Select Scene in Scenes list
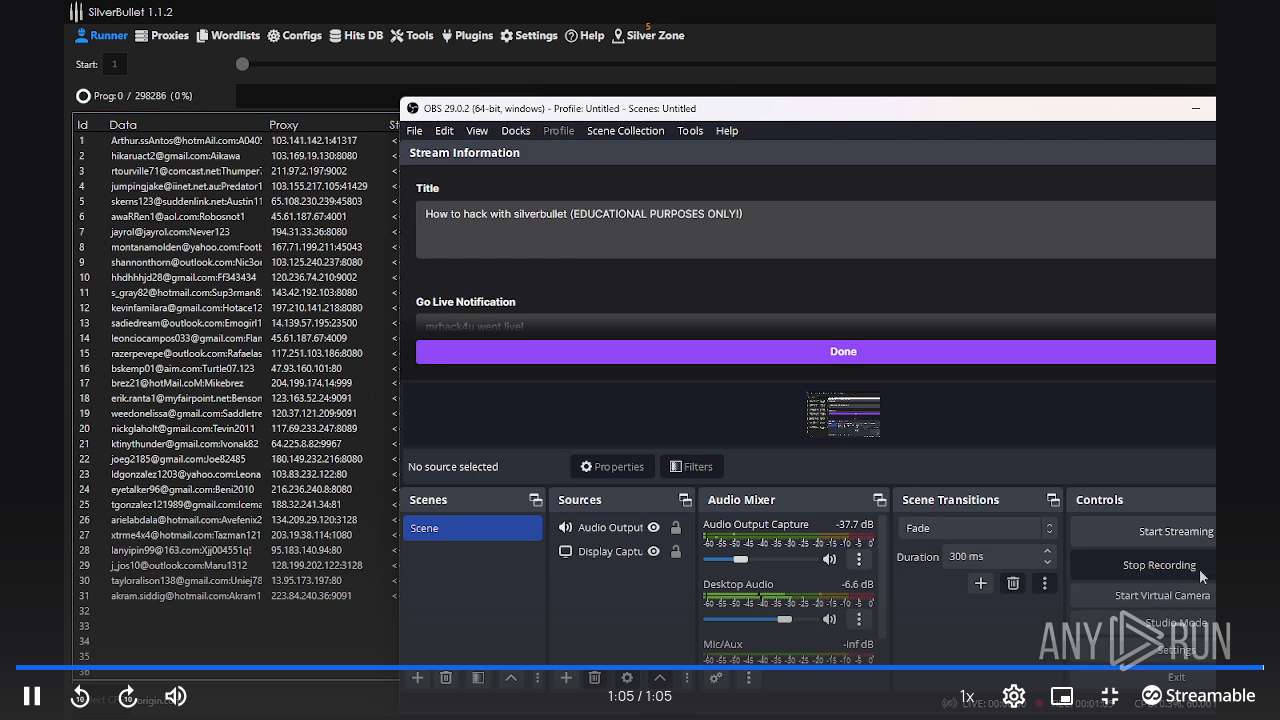 coord(473,528)
